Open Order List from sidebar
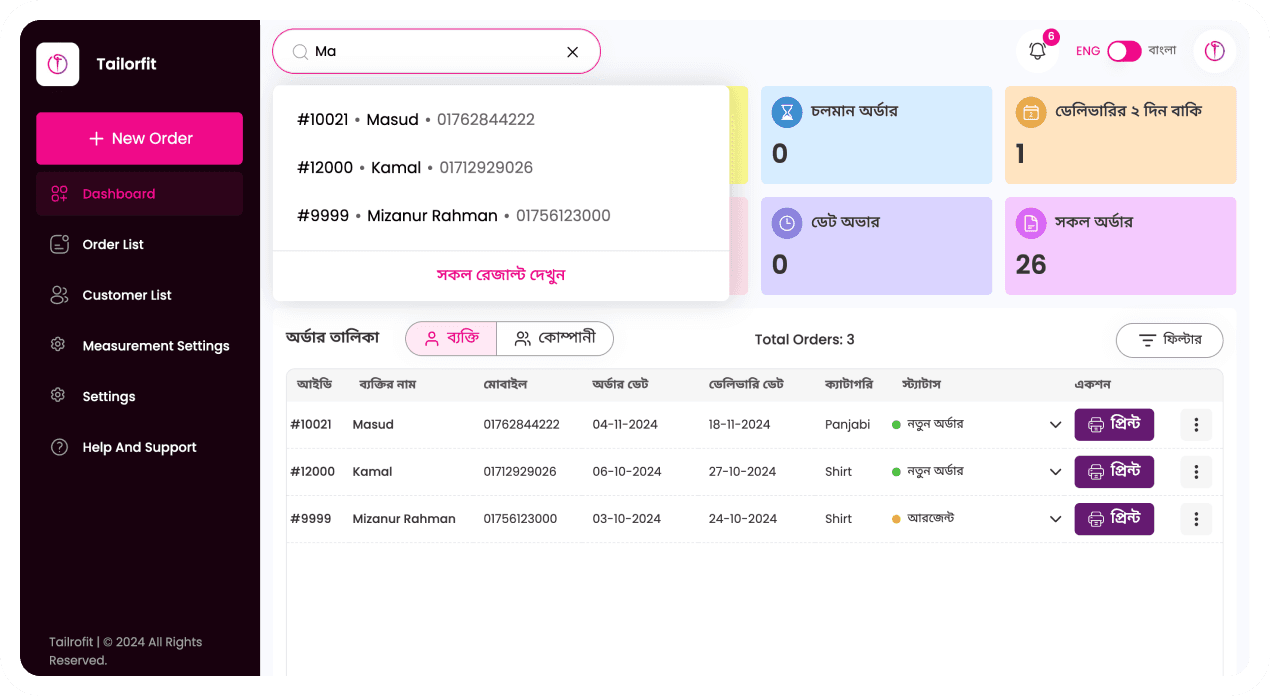Viewport: 1270px width, 696px height. click(139, 245)
